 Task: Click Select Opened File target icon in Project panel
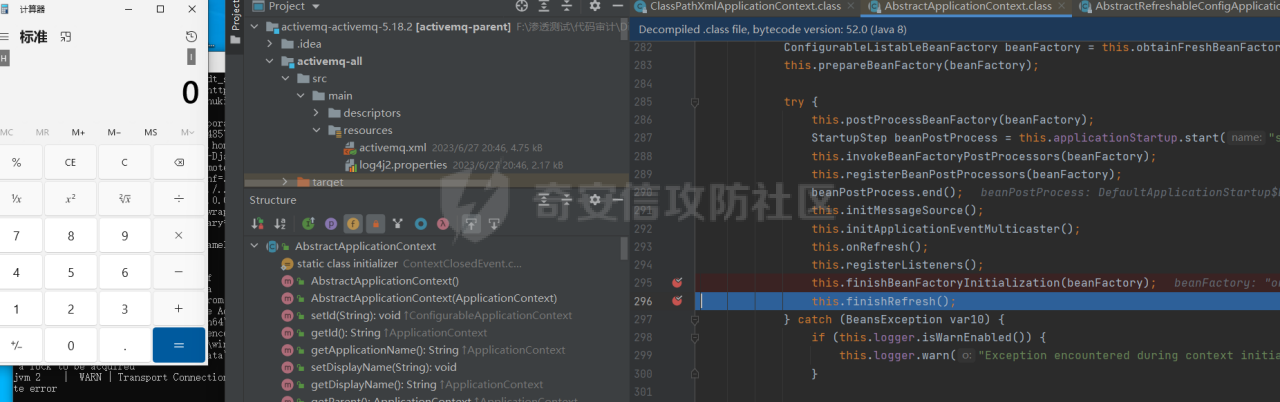[x=521, y=6]
